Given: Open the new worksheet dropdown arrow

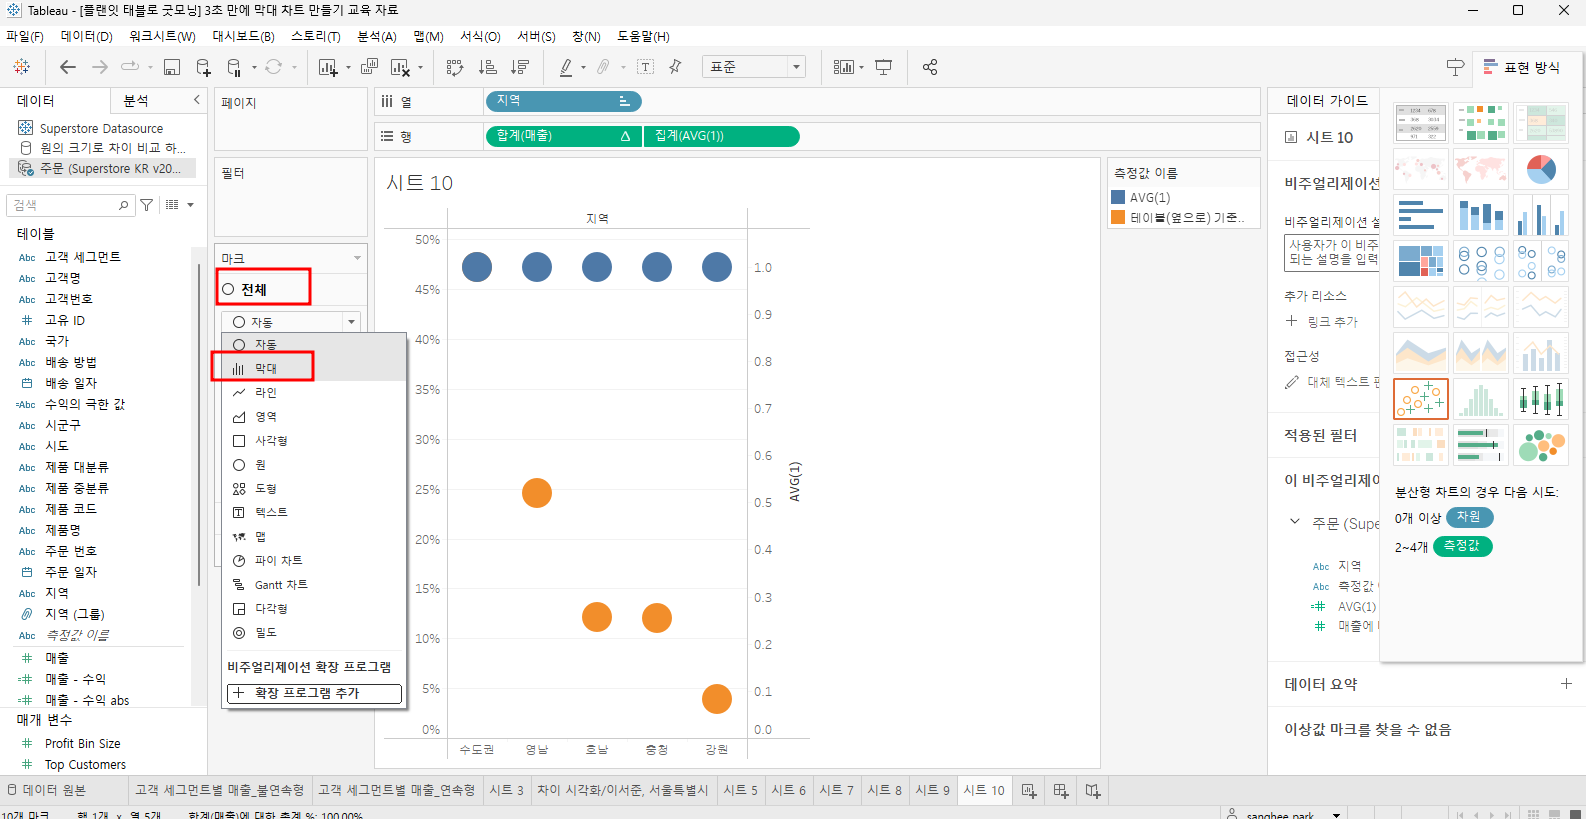Looking at the screenshot, I should [x=348, y=68].
